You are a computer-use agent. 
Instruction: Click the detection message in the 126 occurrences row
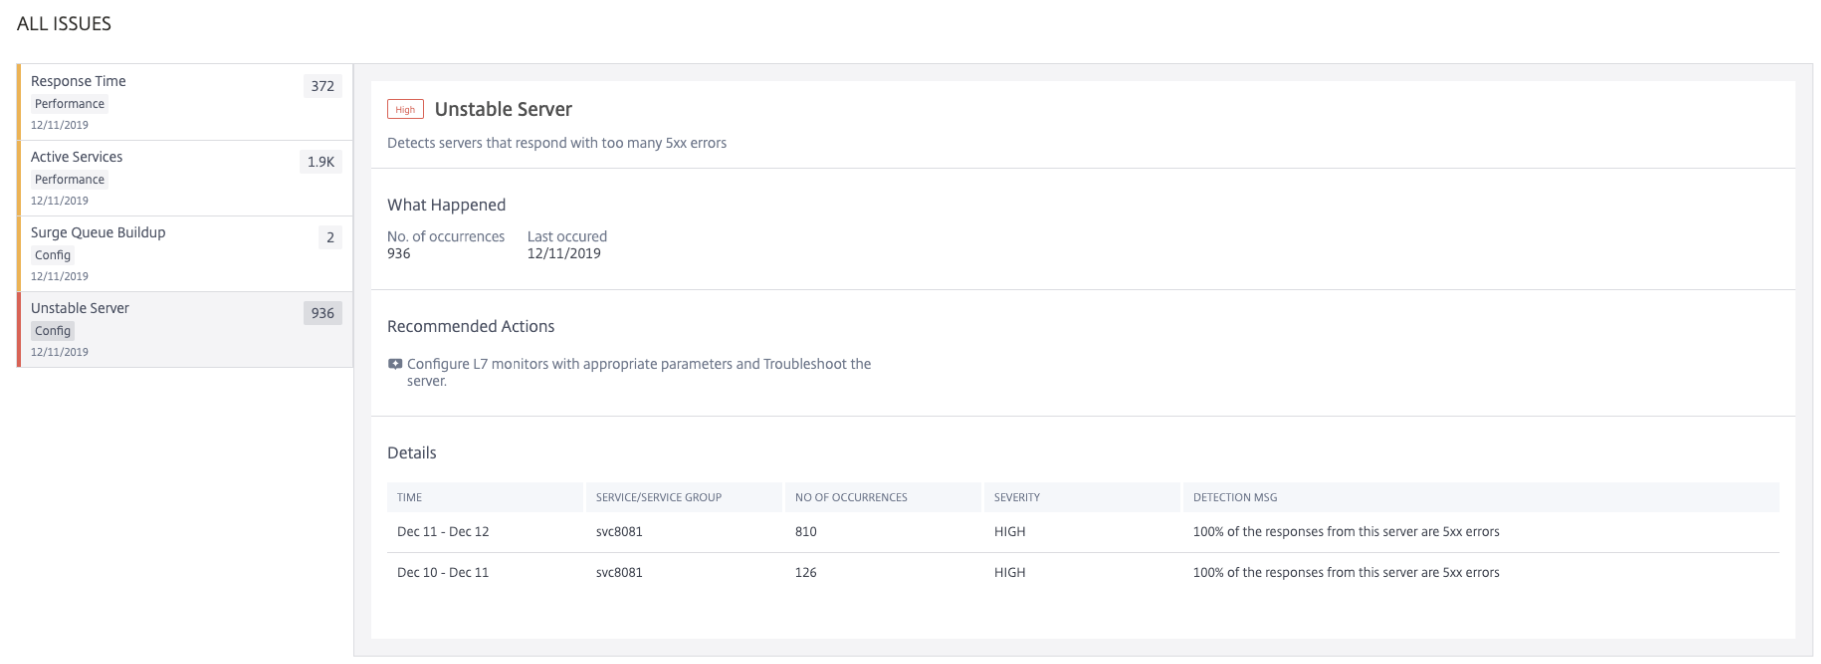click(1346, 573)
